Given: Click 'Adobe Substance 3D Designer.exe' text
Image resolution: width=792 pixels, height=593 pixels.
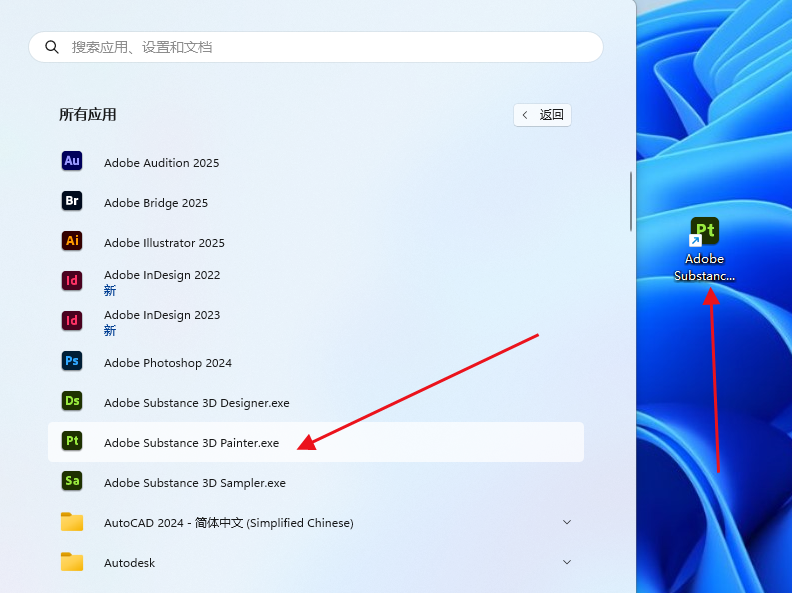Looking at the screenshot, I should (196, 403).
